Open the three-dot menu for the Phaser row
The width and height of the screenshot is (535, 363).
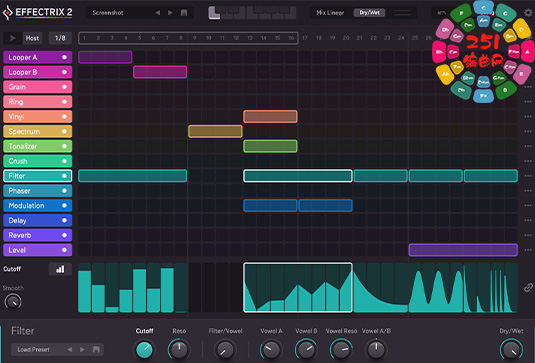[528, 191]
